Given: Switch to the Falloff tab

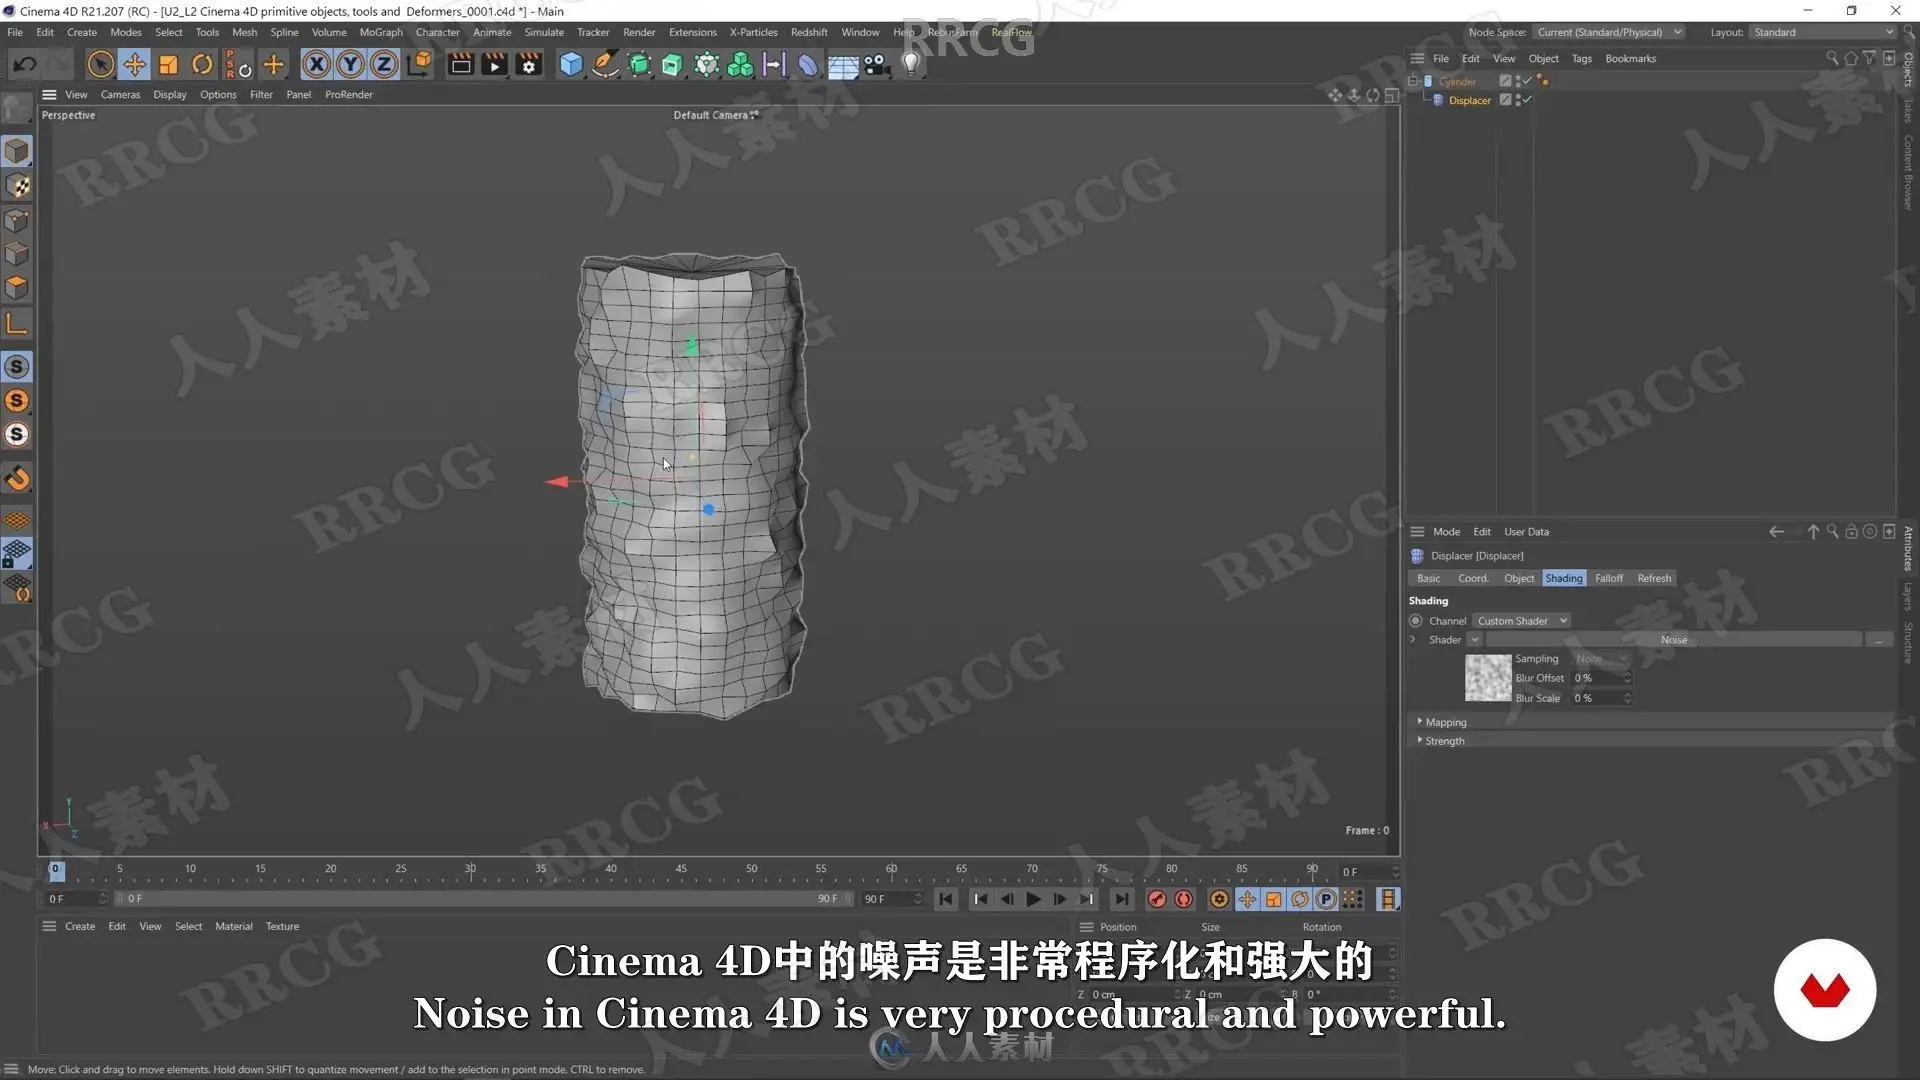Looking at the screenshot, I should coord(1608,578).
